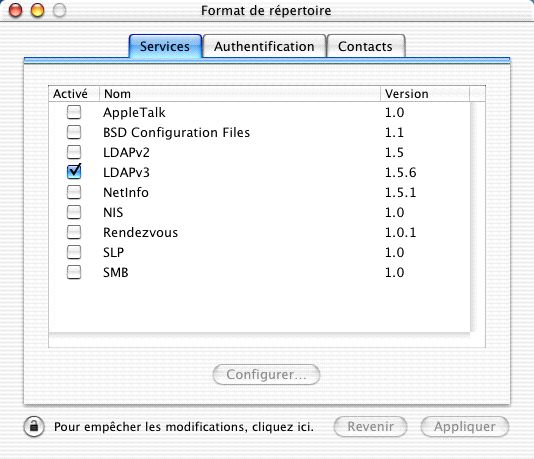Click version 1.5.6 of LDAPv3
This screenshot has width=534, height=459.
pyautogui.click(x=400, y=173)
